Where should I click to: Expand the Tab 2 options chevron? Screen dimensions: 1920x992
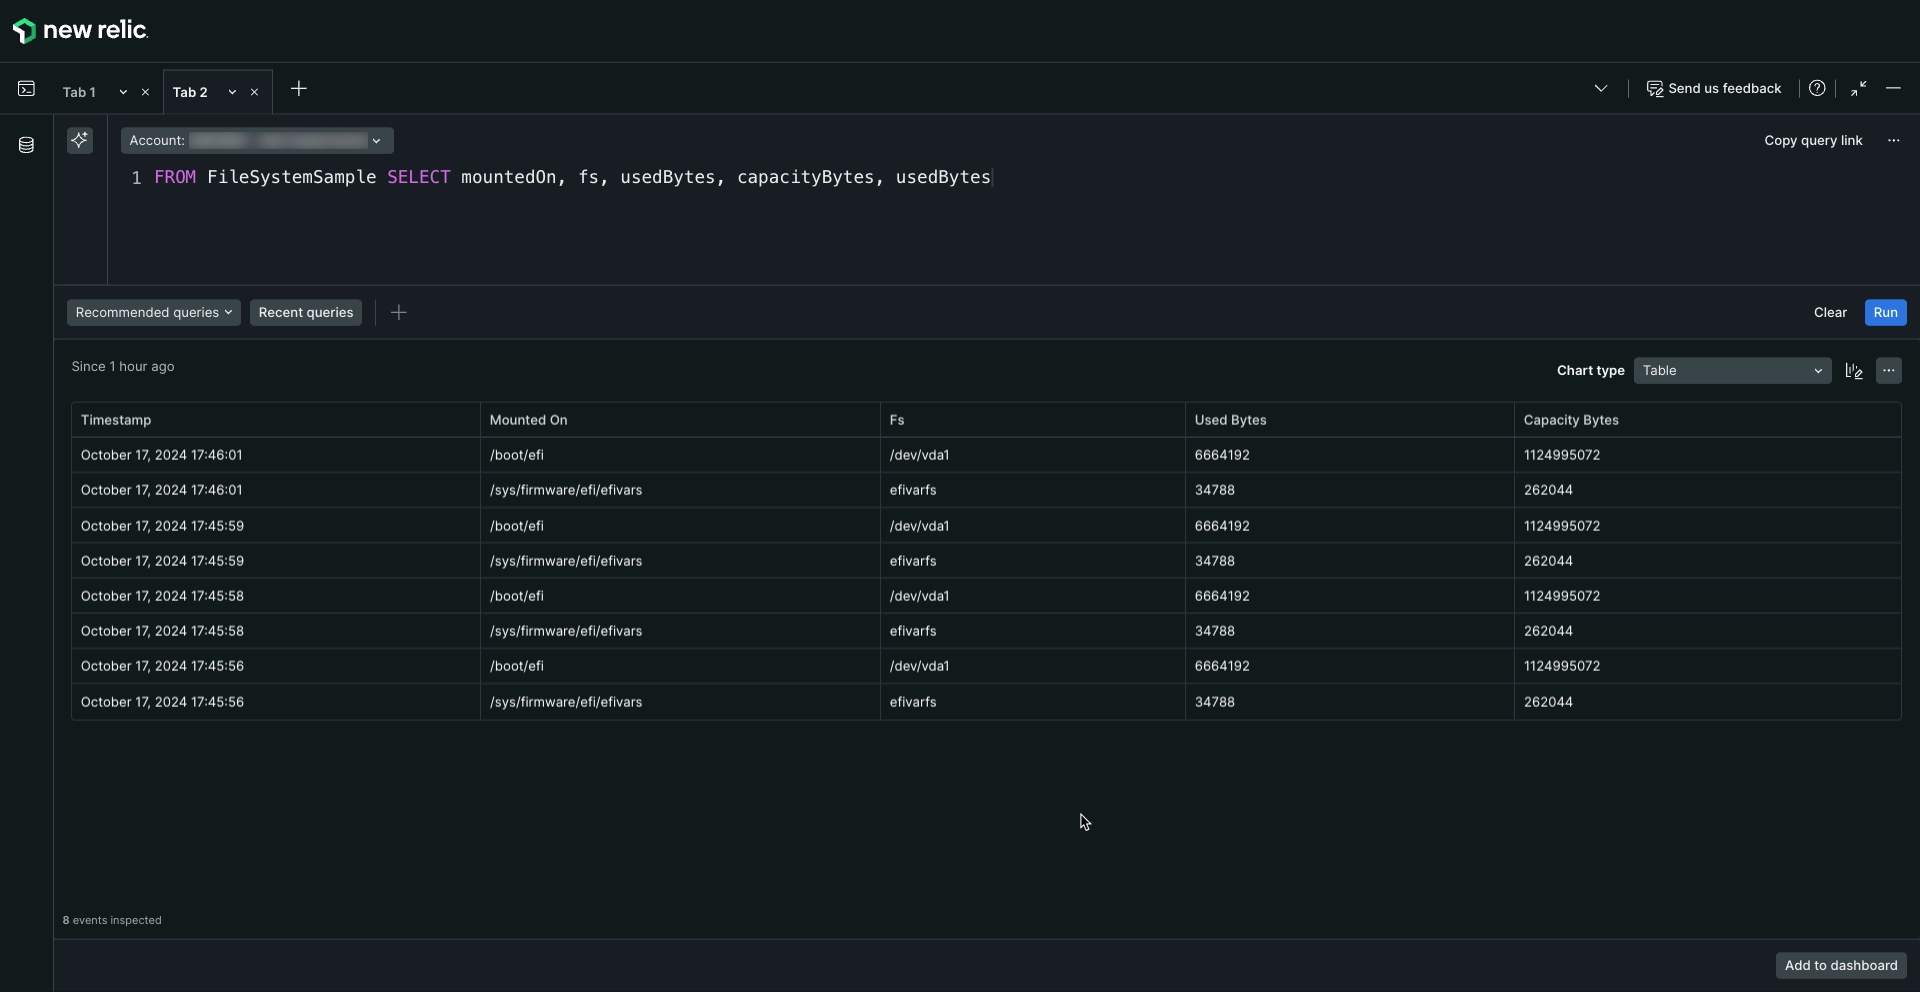tap(232, 92)
